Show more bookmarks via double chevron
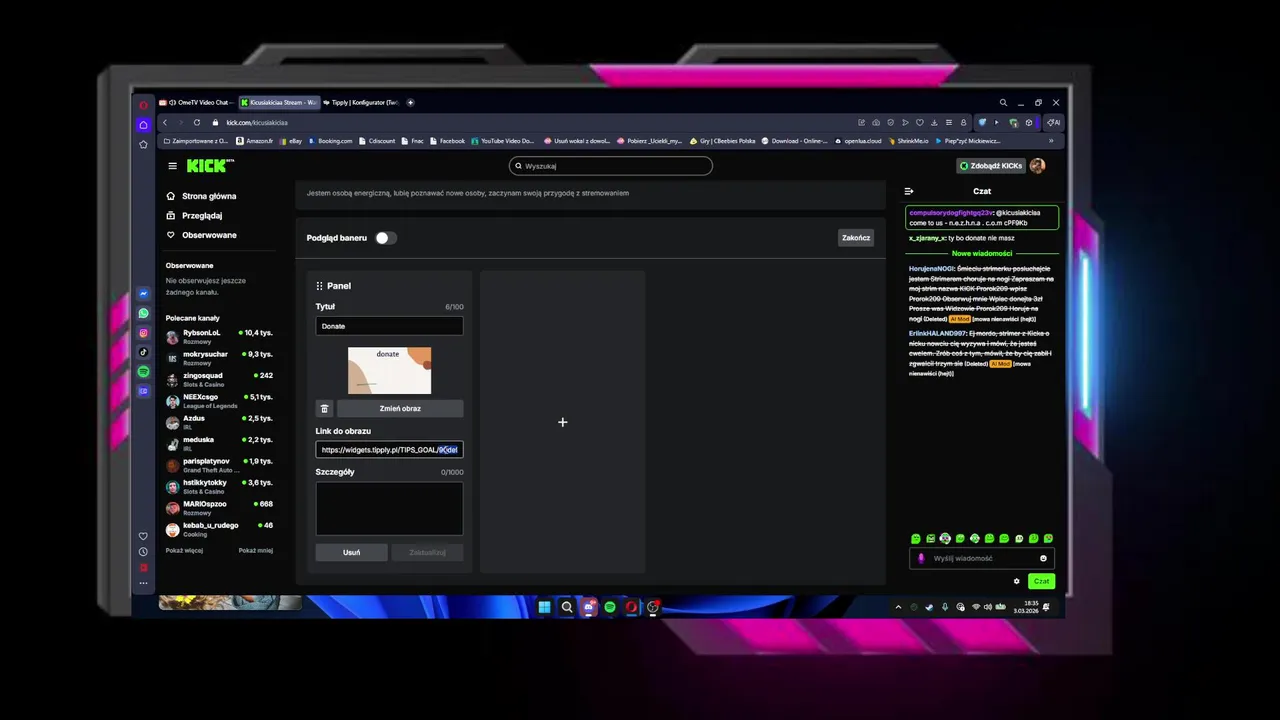 (1050, 141)
